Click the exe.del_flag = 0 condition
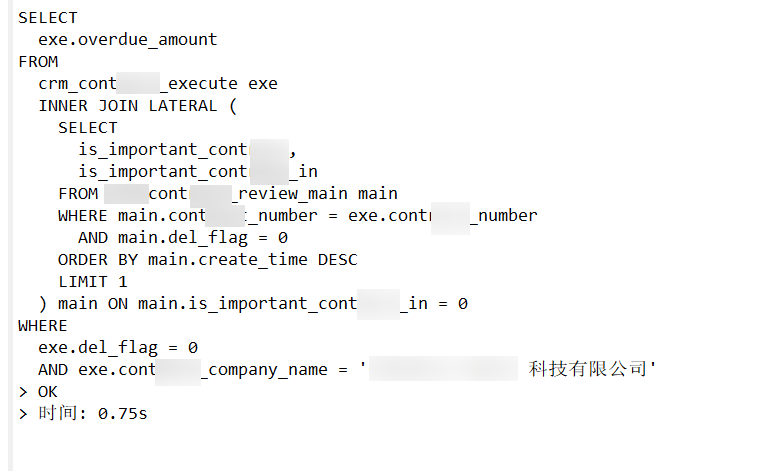757x471 pixels. point(118,348)
